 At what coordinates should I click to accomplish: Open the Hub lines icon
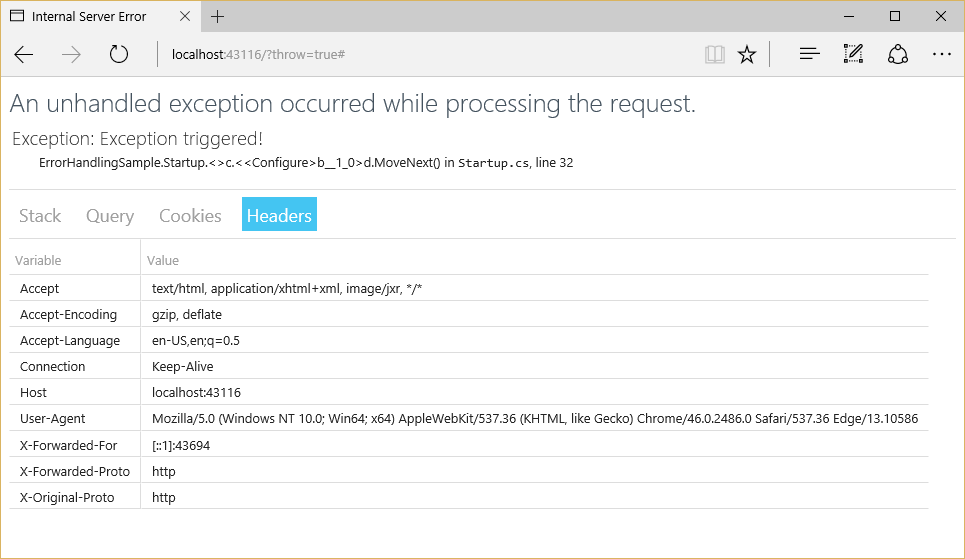coord(810,55)
